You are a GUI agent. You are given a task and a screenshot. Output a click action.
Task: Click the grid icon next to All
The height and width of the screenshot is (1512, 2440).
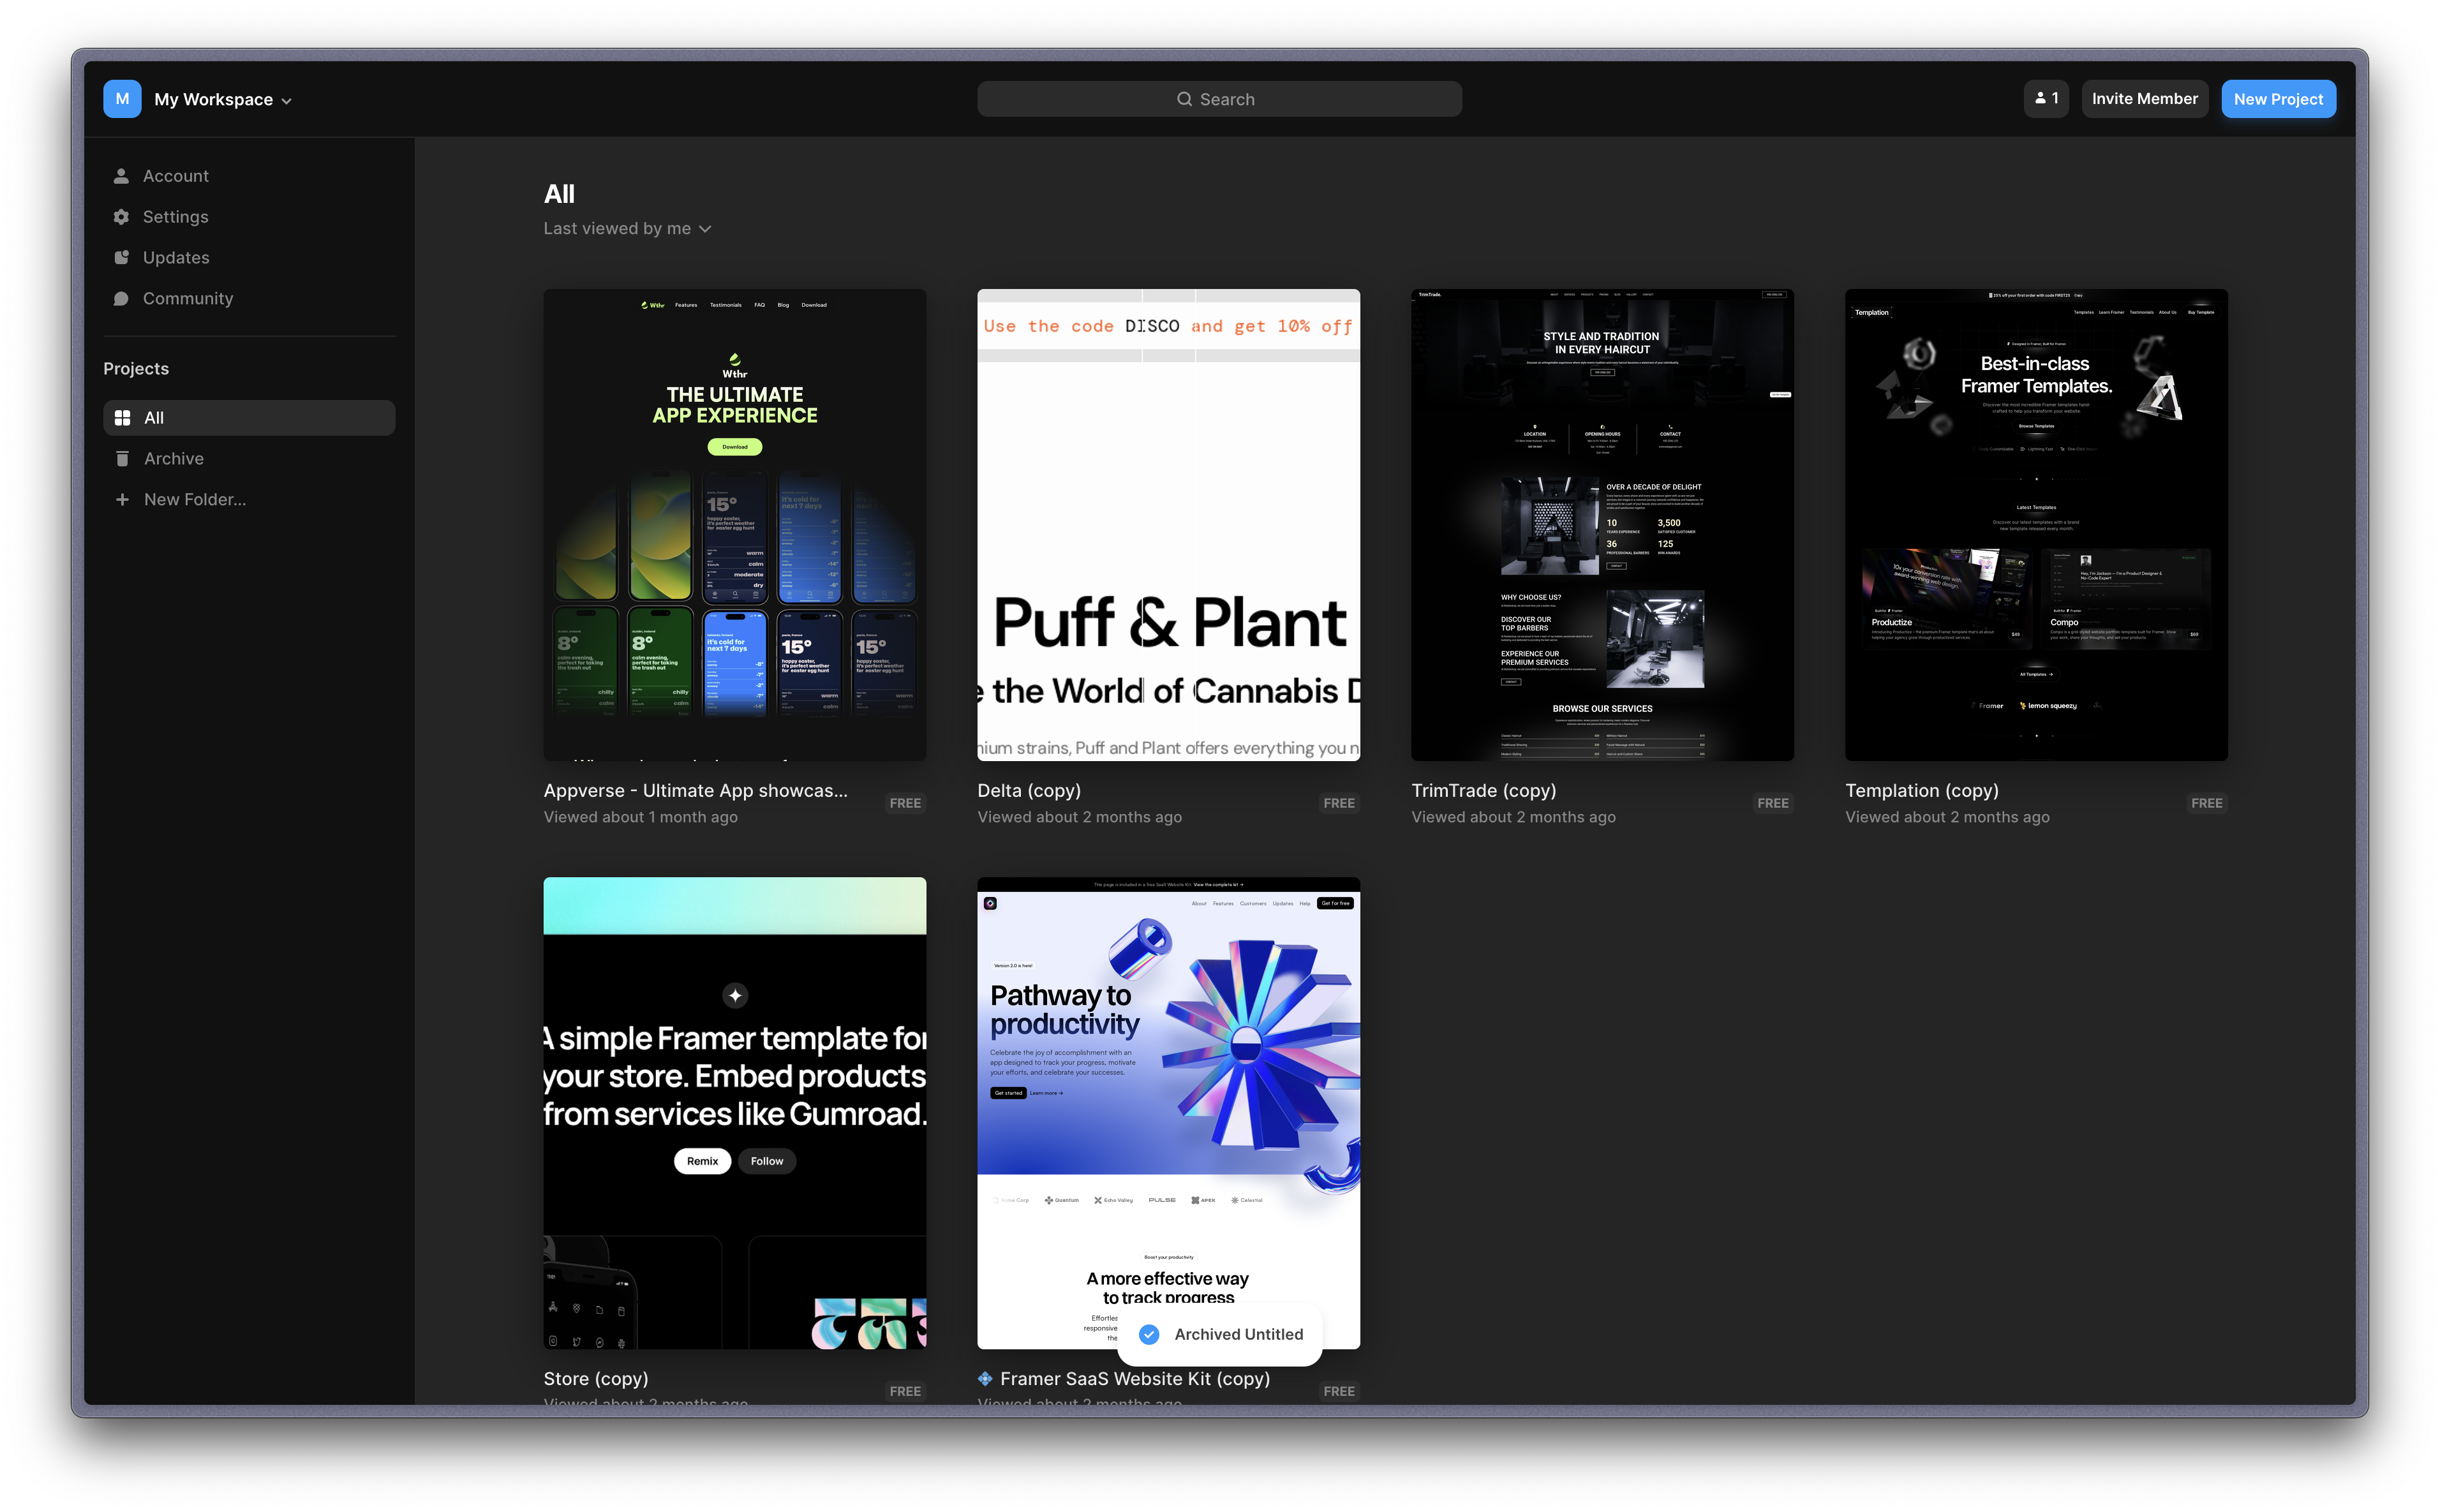[124, 417]
